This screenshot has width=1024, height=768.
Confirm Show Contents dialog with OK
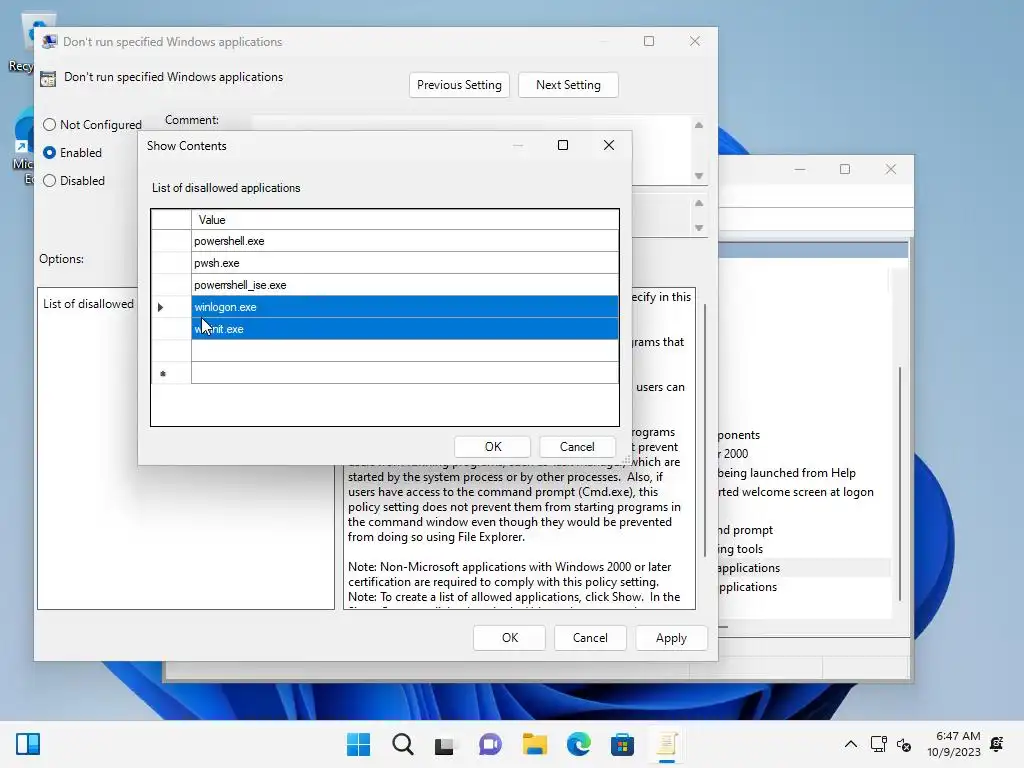[493, 447]
